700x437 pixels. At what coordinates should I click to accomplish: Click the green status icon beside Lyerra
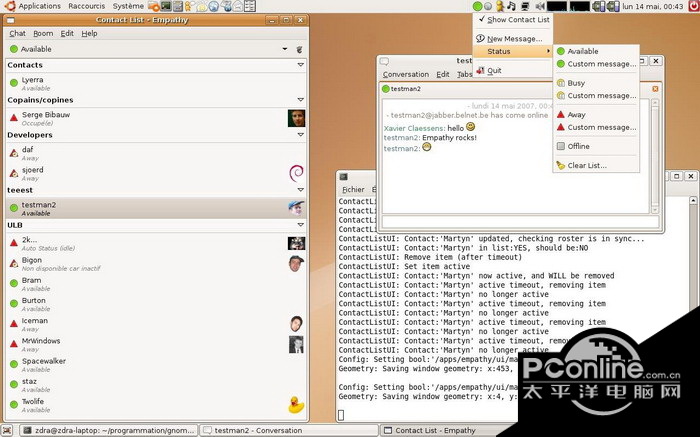pos(14,83)
